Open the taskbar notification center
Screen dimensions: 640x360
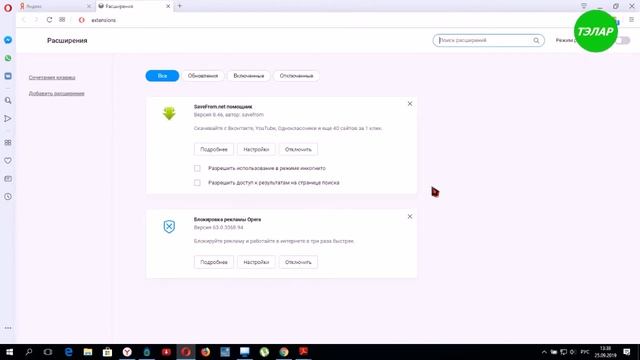pos(627,352)
